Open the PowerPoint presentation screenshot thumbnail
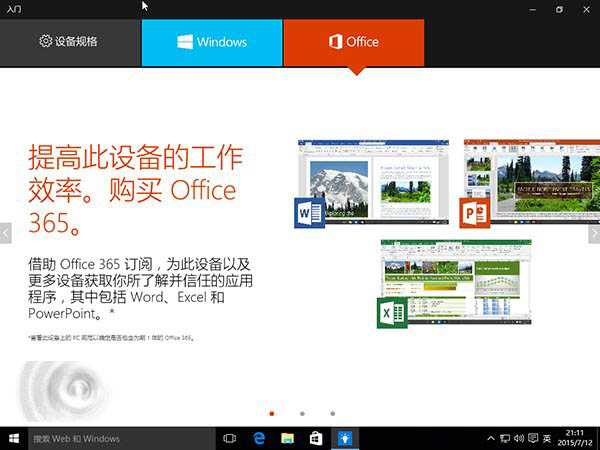Viewport: 600px width, 450px height. click(x=532, y=182)
